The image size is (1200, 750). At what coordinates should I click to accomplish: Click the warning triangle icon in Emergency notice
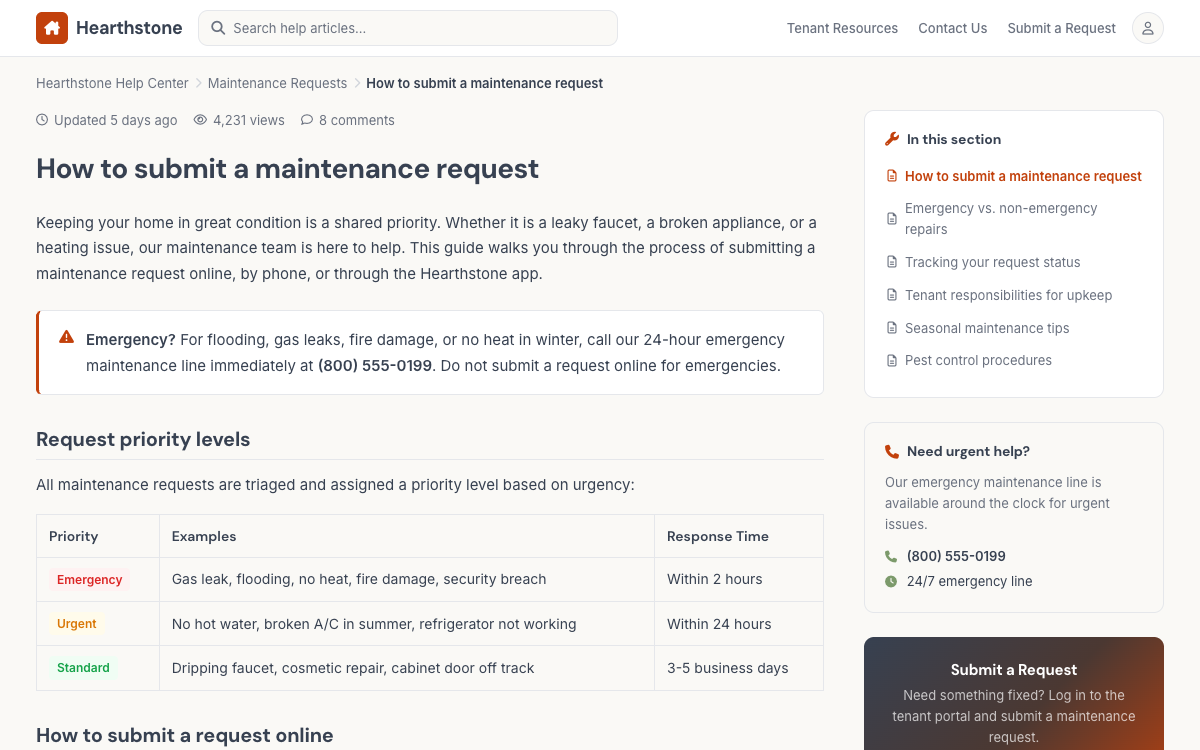pyautogui.click(x=66, y=337)
